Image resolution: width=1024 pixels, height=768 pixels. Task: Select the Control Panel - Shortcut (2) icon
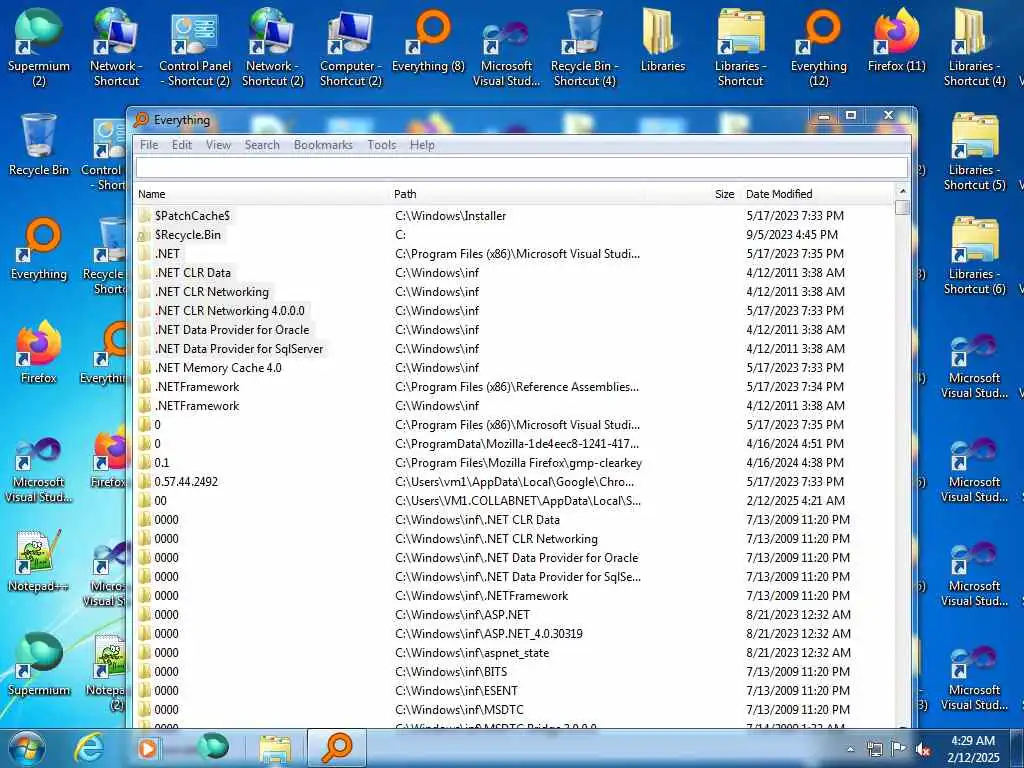(195, 47)
